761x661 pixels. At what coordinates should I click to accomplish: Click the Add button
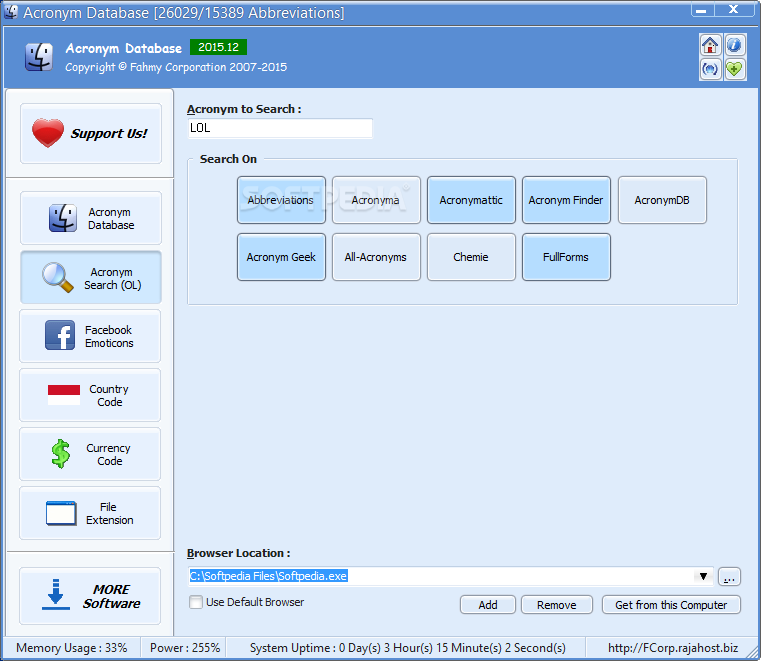[x=488, y=605]
